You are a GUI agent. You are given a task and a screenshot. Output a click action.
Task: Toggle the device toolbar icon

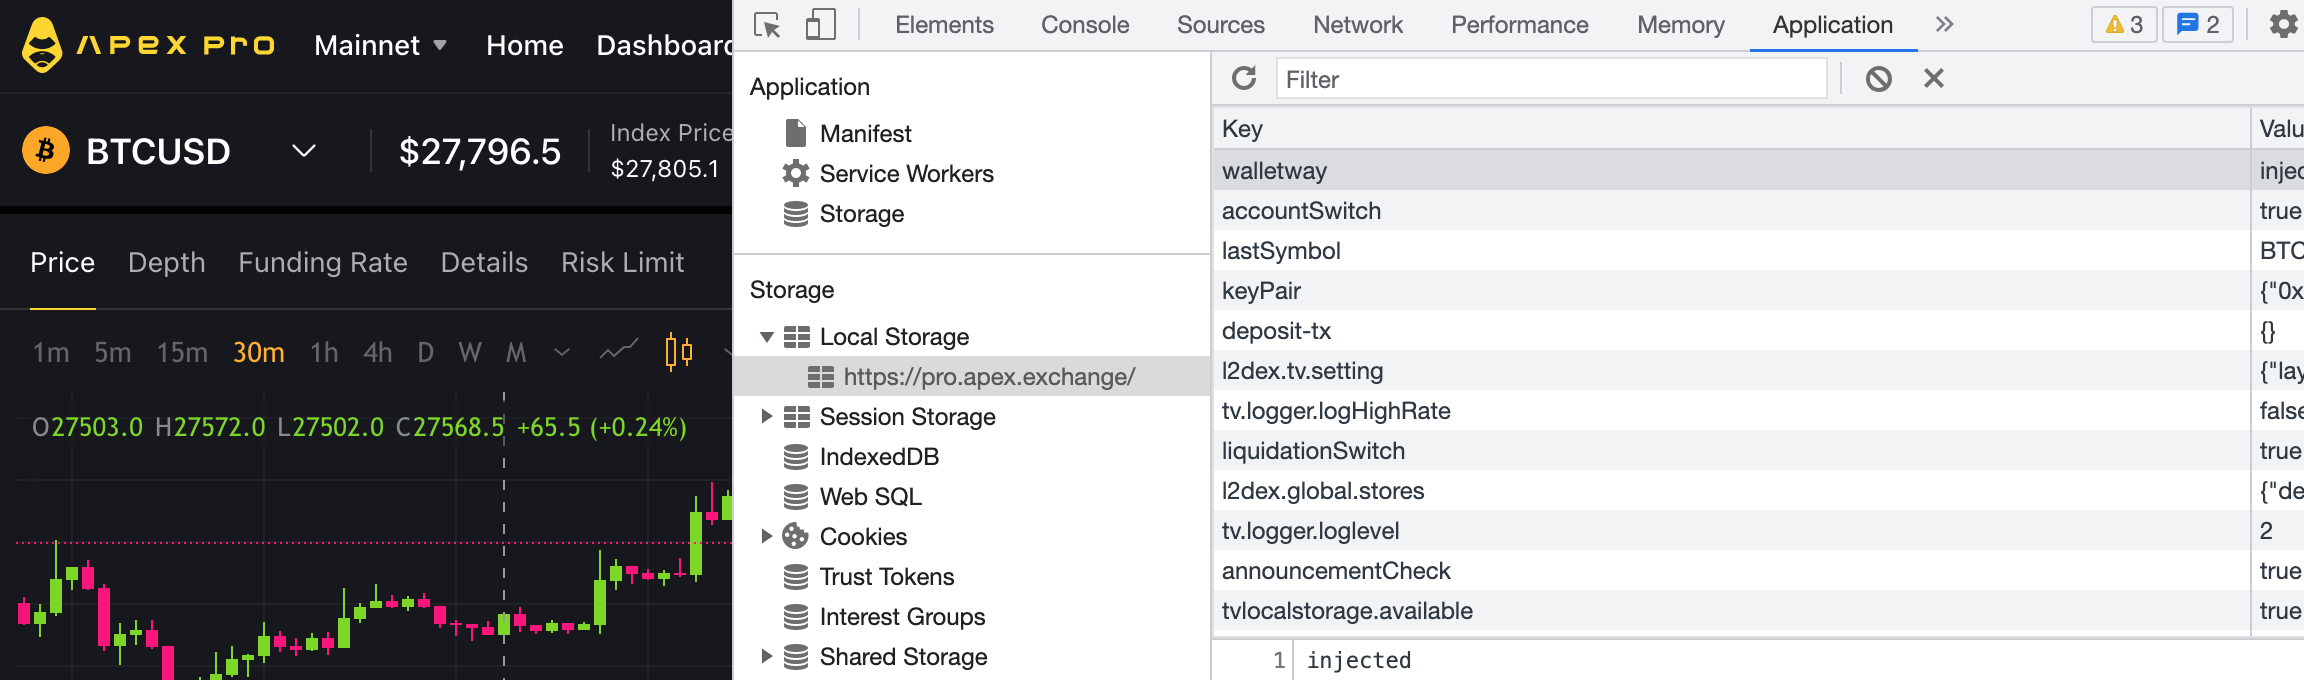click(x=820, y=25)
